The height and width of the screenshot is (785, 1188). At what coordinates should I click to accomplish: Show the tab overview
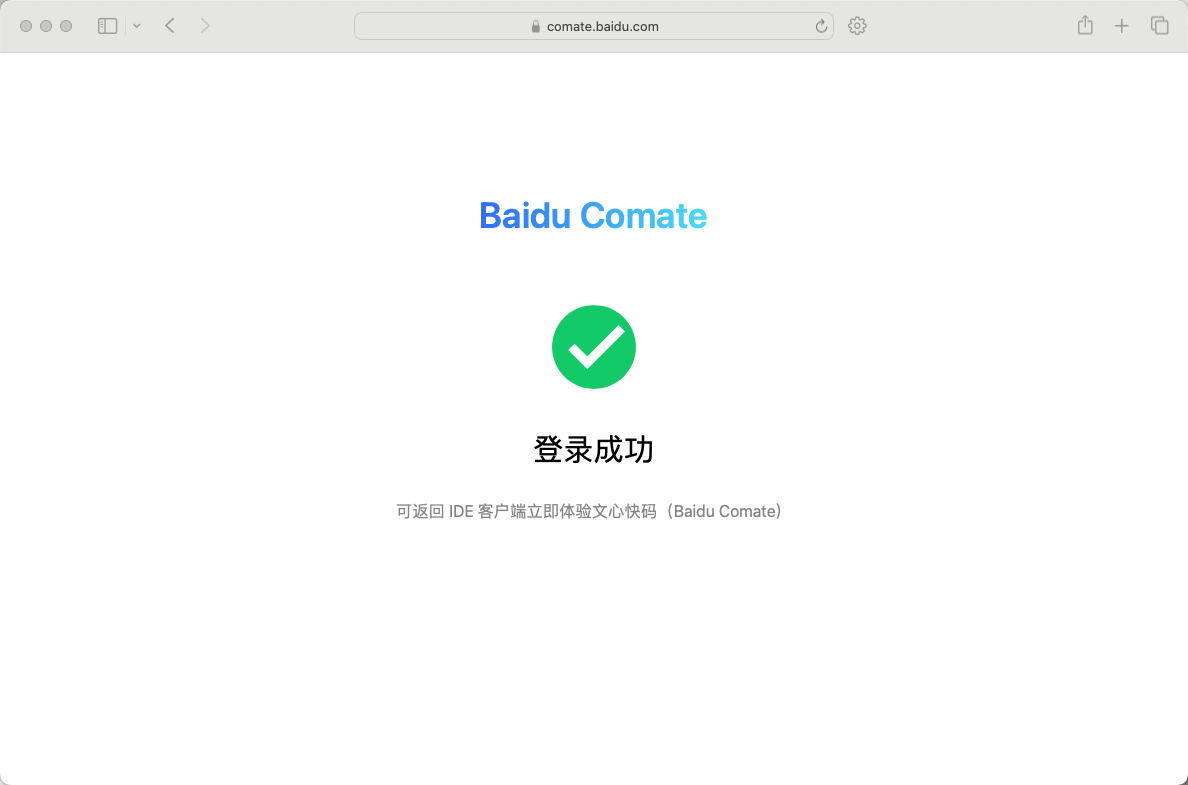click(1159, 26)
